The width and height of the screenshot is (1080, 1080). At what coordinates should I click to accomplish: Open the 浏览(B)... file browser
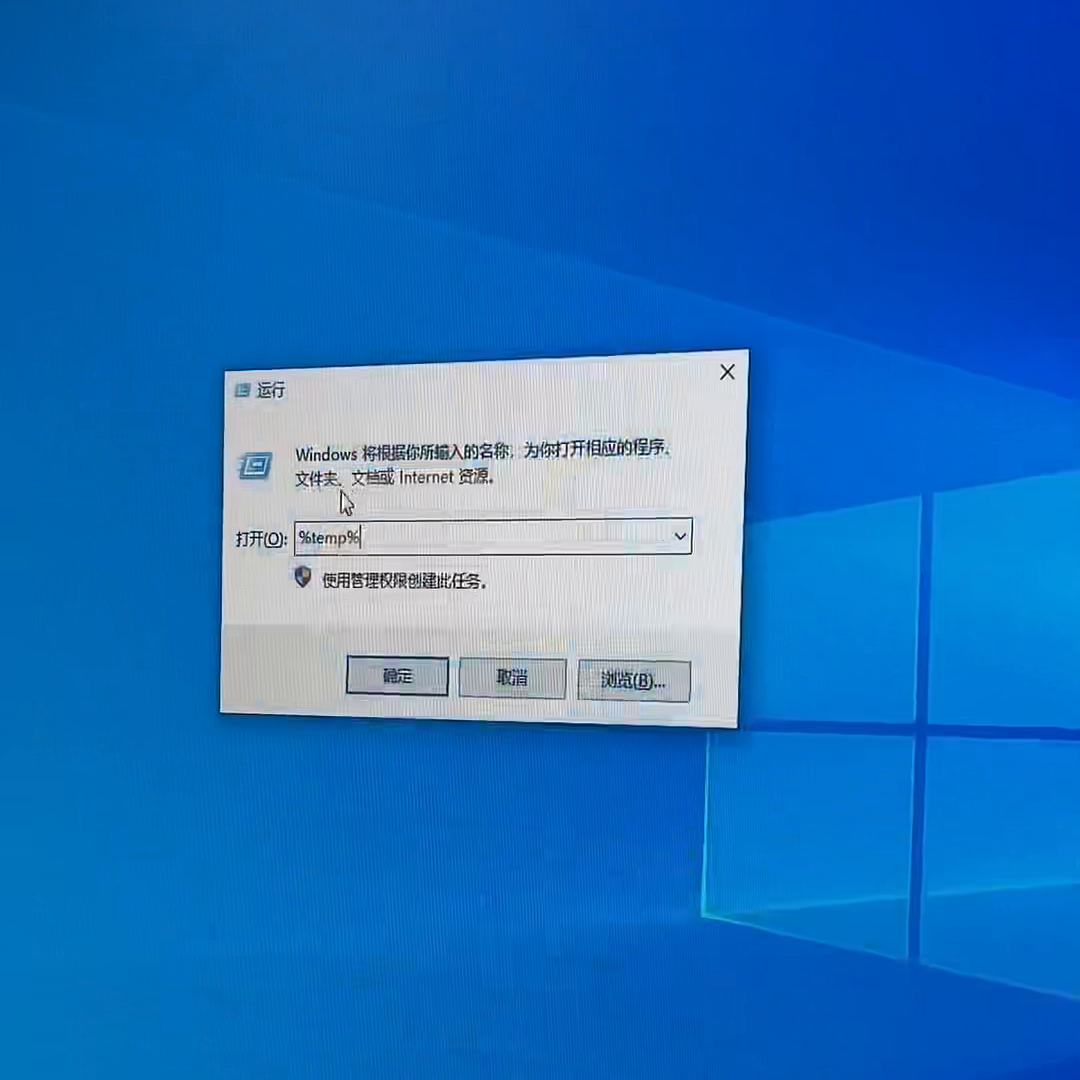pos(634,681)
